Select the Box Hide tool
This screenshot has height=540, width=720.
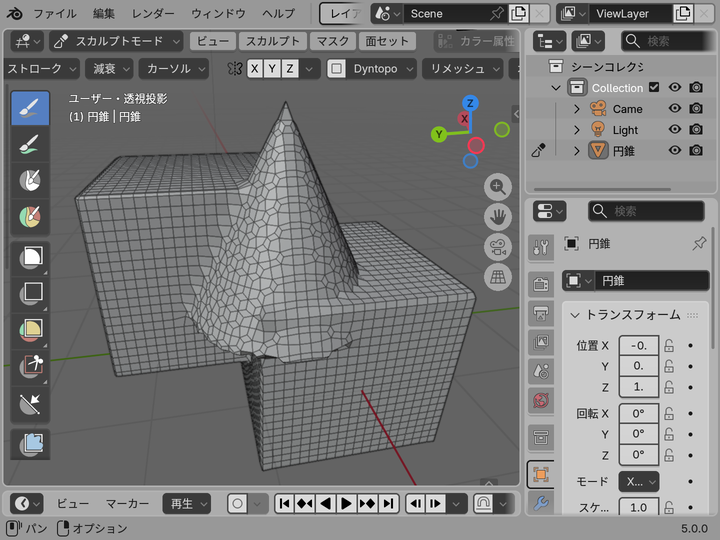[30, 293]
